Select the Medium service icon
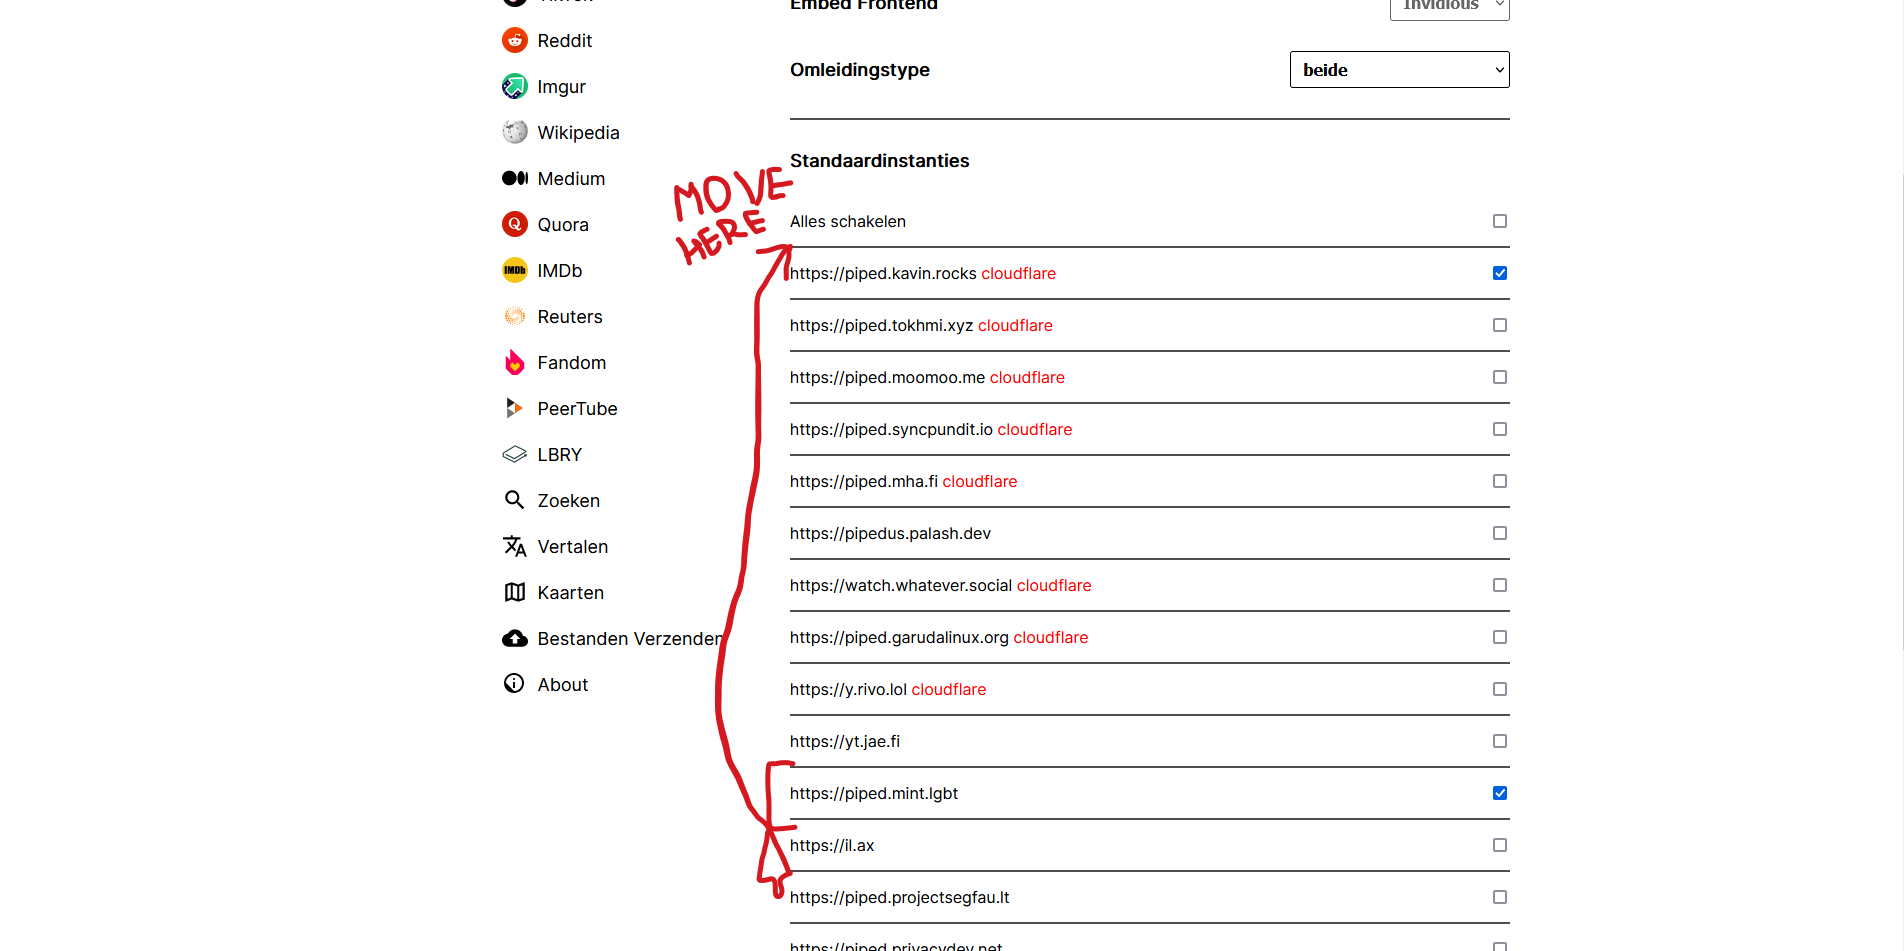This screenshot has width=1904, height=951. pyautogui.click(x=514, y=178)
